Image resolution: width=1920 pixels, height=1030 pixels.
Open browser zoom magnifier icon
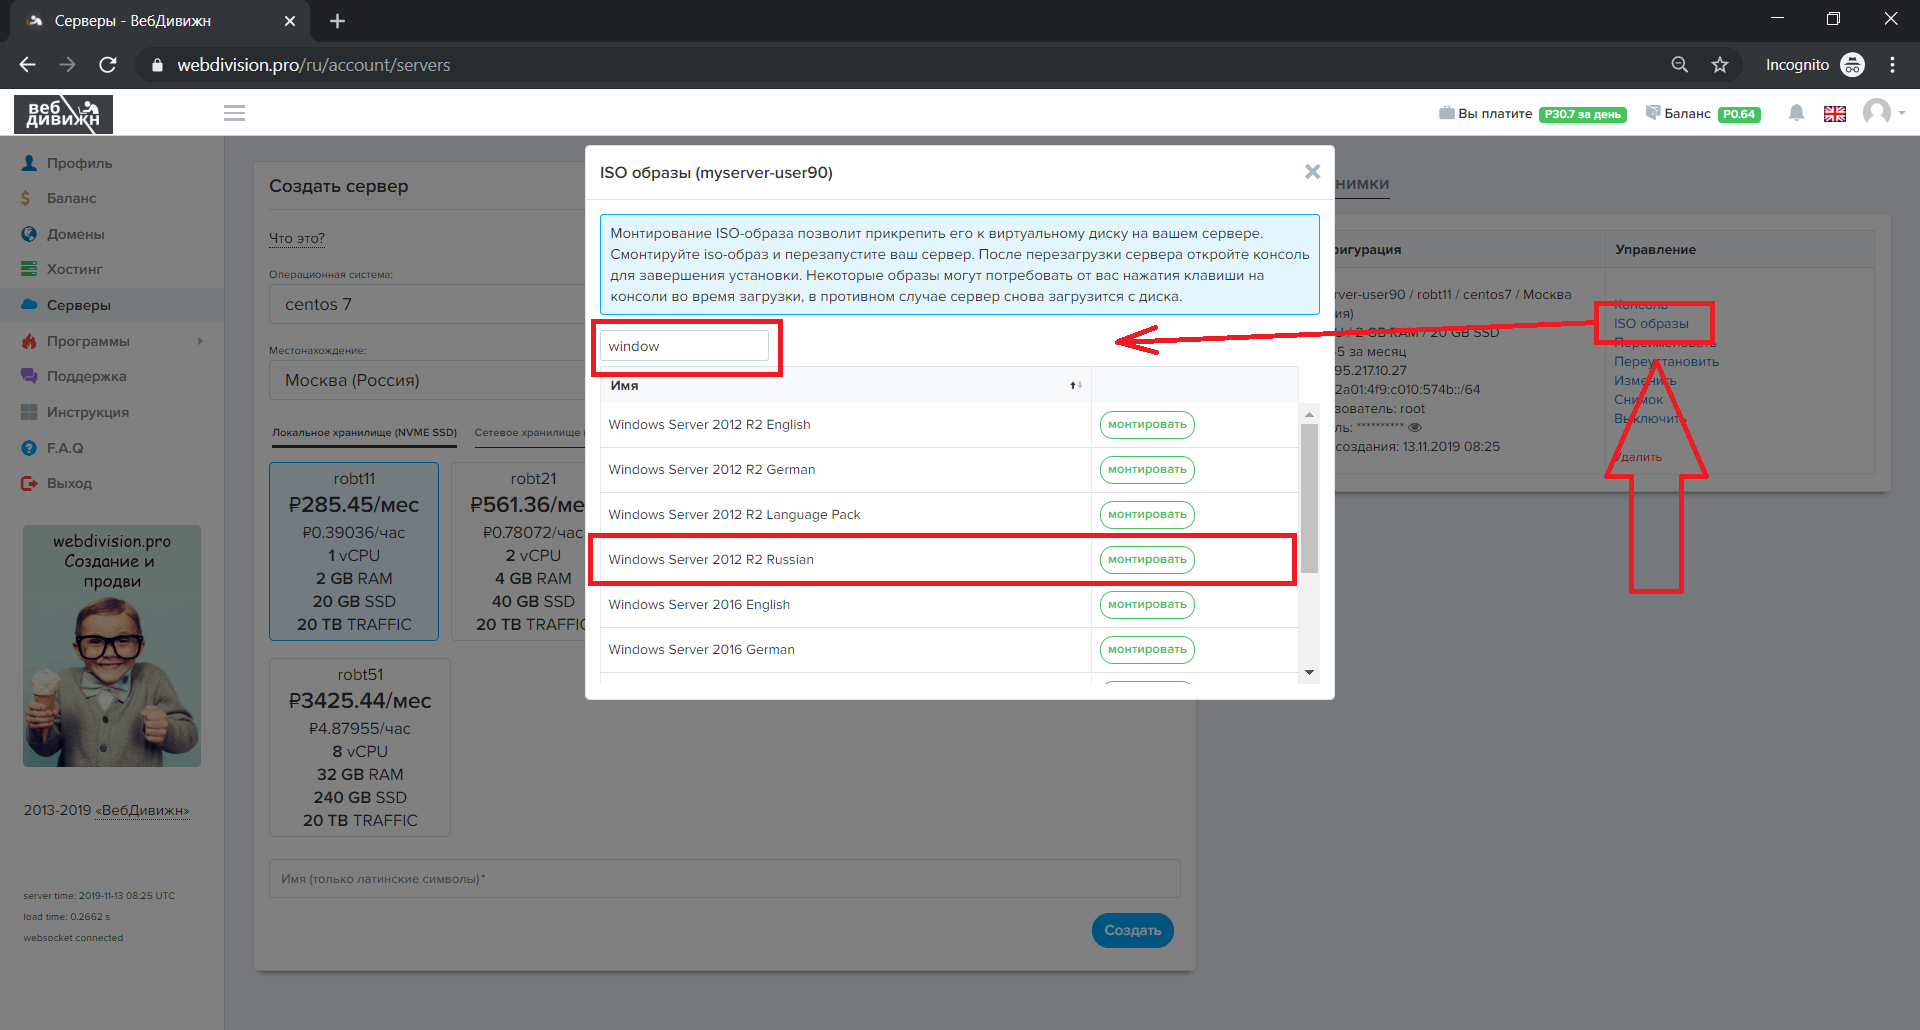1679,65
